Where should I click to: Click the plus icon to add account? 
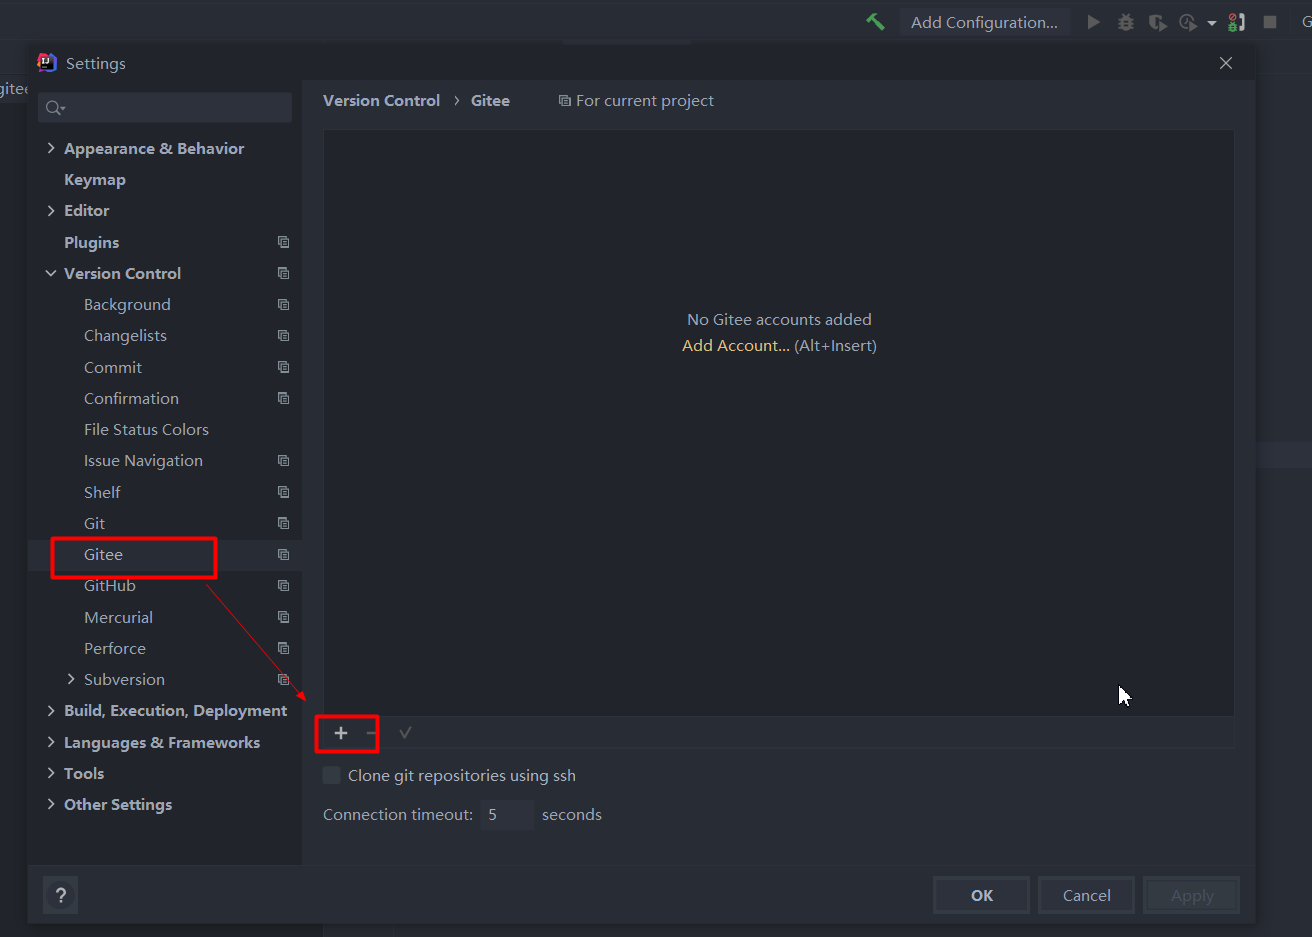[x=341, y=733]
